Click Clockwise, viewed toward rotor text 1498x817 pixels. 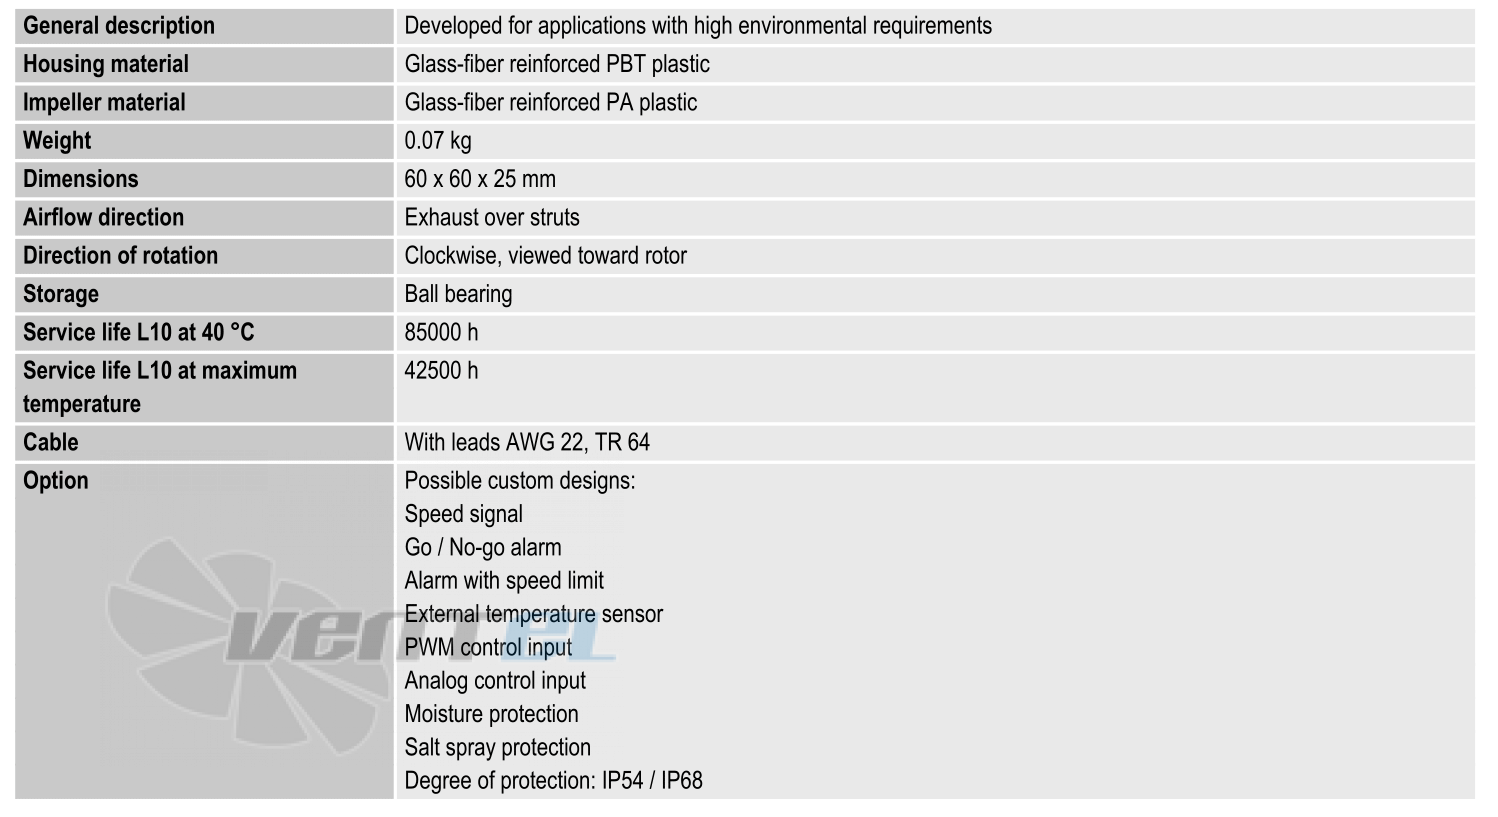point(546,256)
